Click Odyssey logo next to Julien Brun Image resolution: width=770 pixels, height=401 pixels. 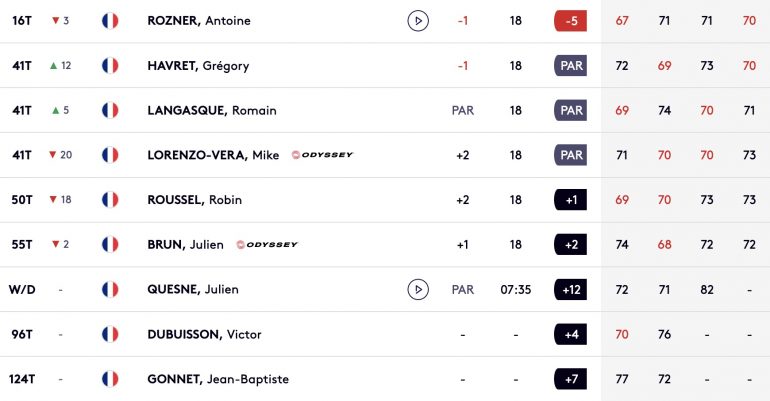(x=267, y=244)
